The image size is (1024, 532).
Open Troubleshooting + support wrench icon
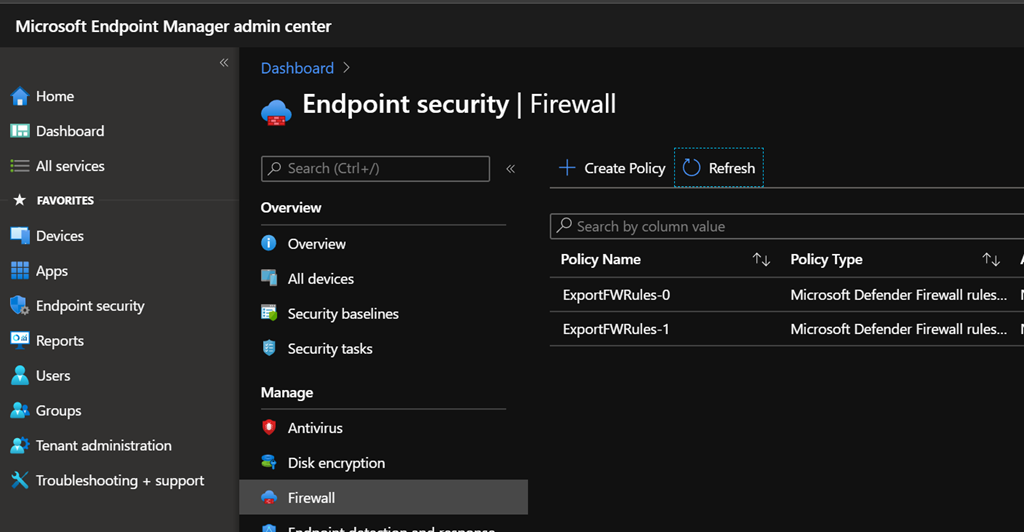point(20,481)
